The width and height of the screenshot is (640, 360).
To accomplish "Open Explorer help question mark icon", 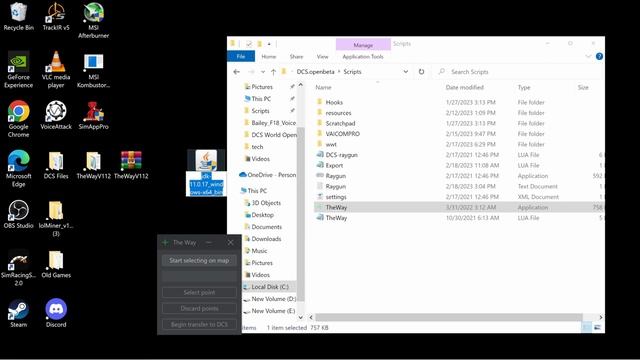I will click(x=599, y=56).
